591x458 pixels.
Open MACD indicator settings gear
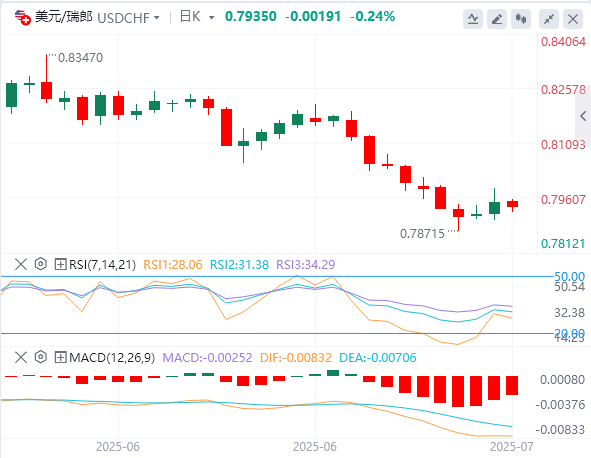click(x=40, y=357)
